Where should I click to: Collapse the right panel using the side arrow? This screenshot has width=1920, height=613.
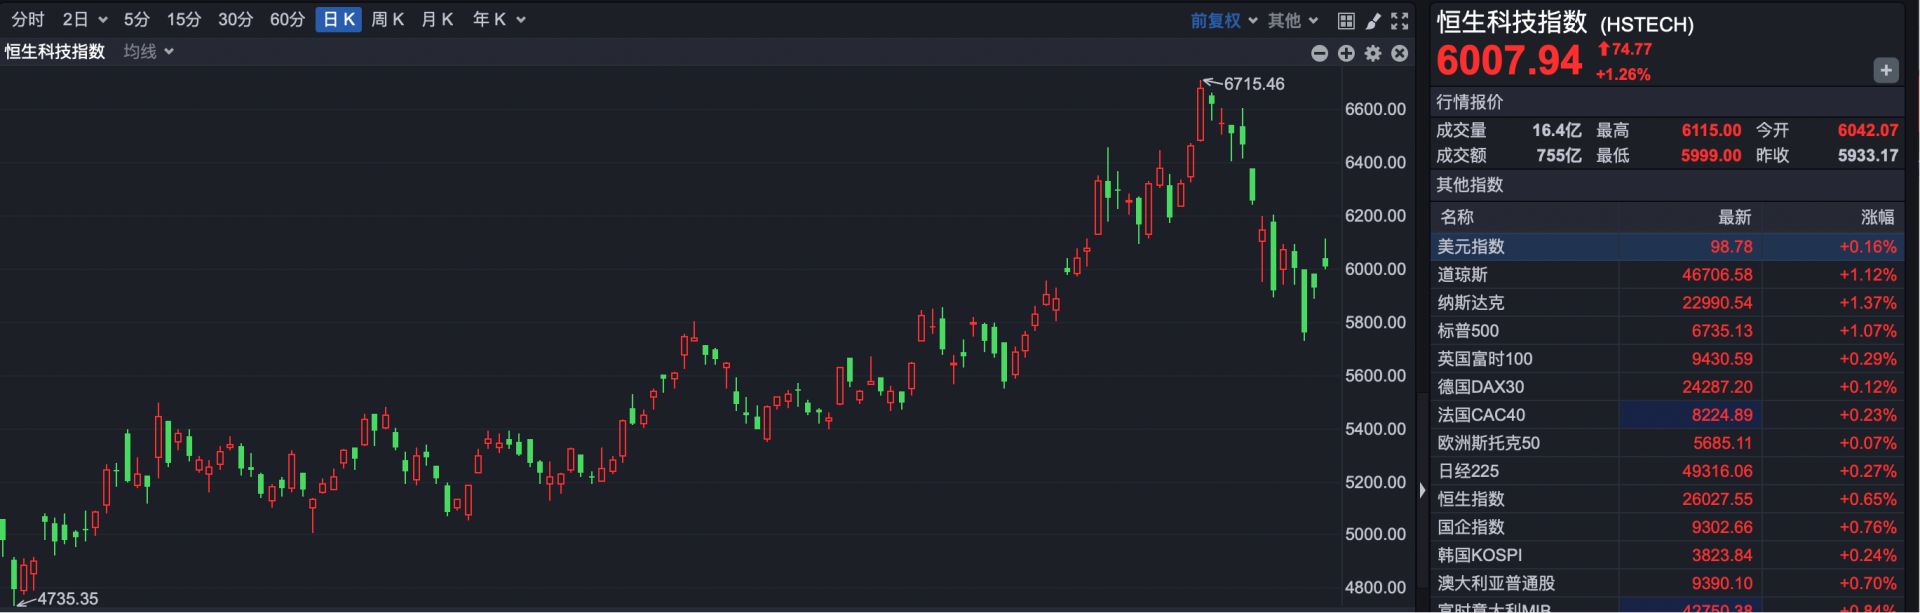1422,490
